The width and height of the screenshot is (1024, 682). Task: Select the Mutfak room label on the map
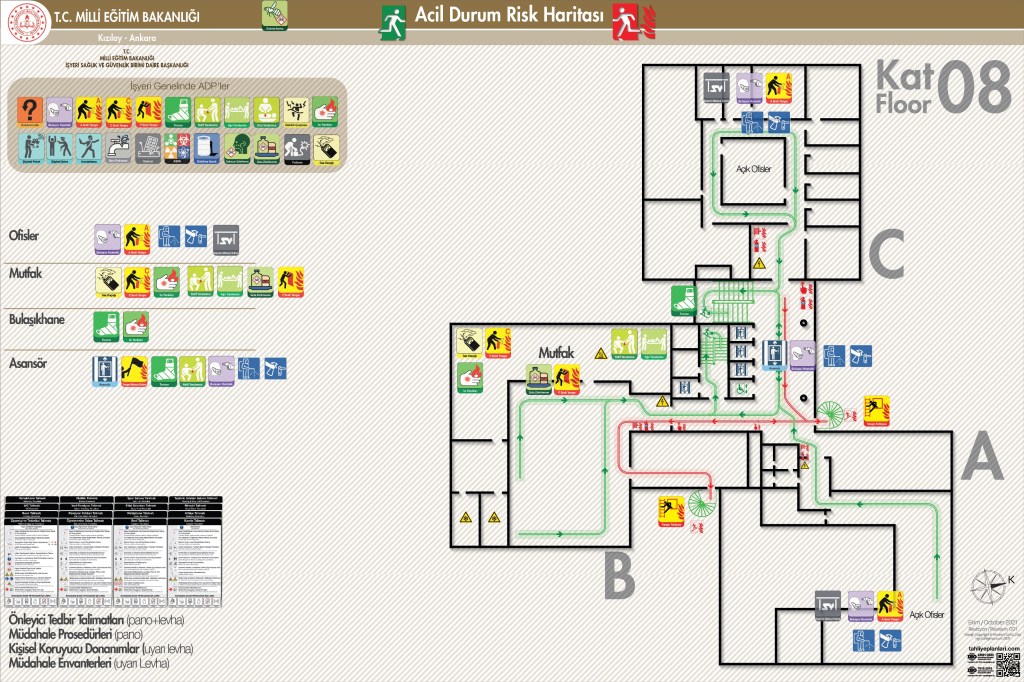click(555, 353)
